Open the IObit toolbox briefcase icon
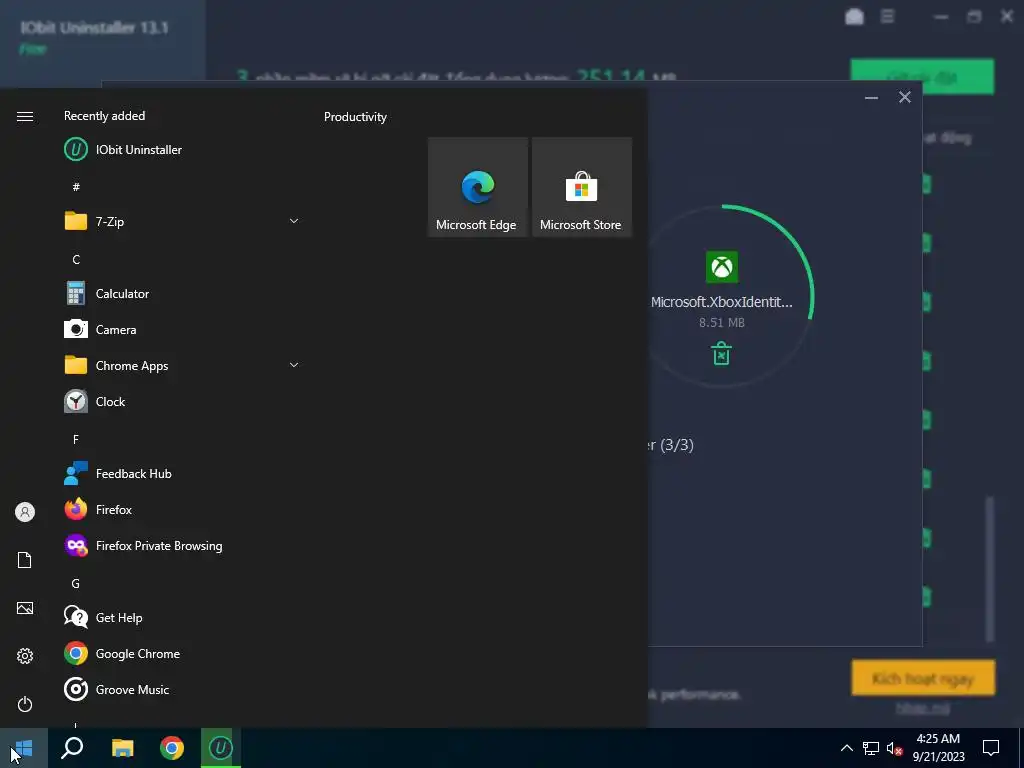The width and height of the screenshot is (1024, 768). point(854,16)
